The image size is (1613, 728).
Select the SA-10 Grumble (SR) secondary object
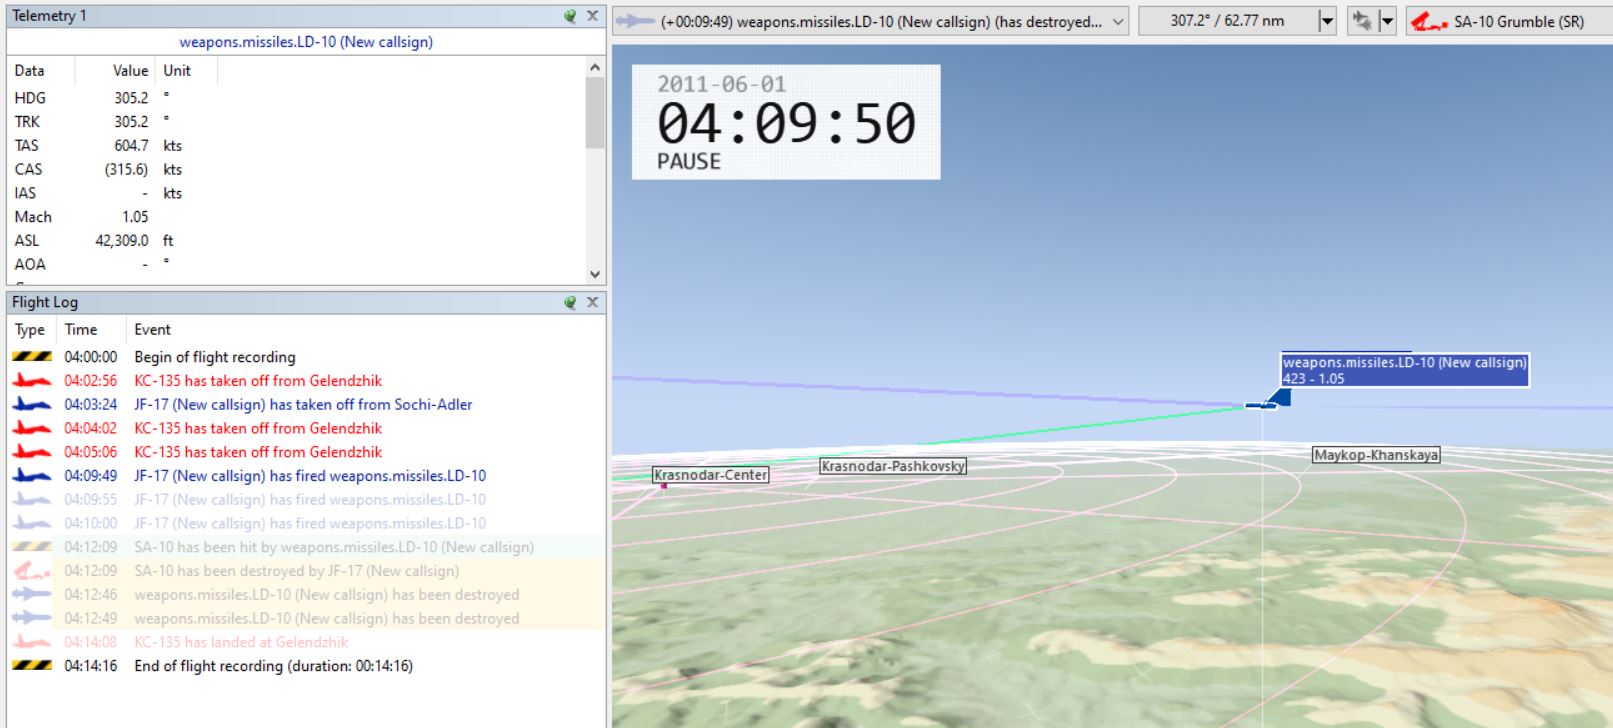coord(1508,21)
